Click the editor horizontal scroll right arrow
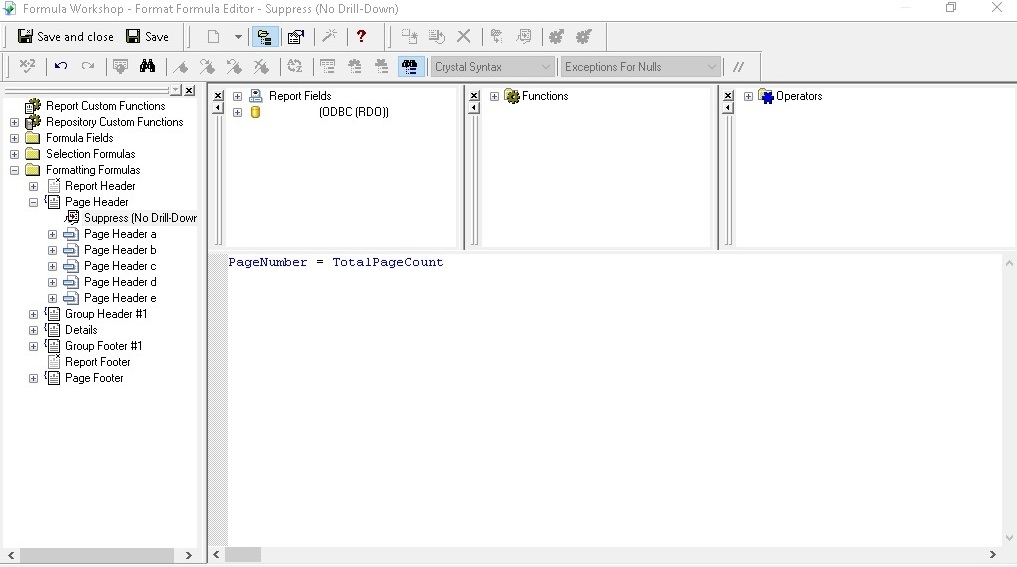The width and height of the screenshot is (1017, 567). pos(992,555)
